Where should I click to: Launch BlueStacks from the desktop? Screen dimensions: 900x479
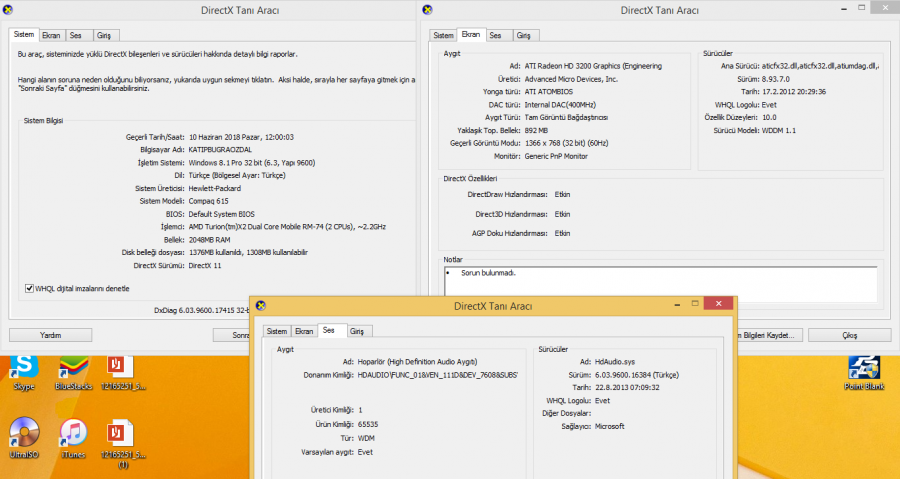click(x=73, y=368)
